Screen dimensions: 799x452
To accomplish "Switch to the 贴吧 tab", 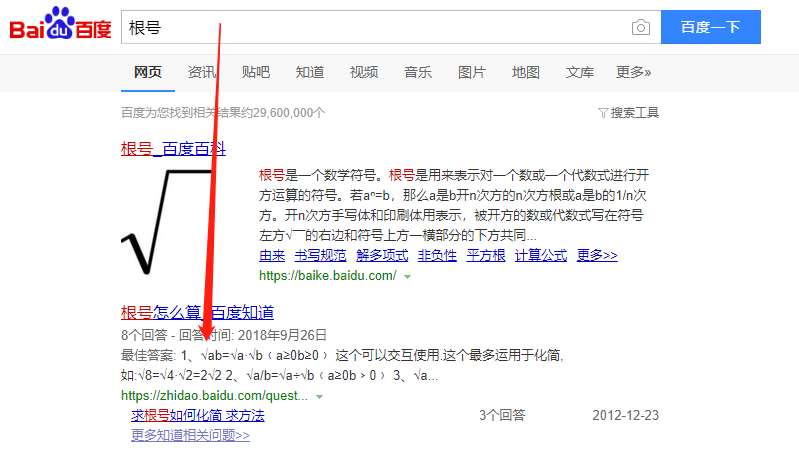I will point(256,72).
